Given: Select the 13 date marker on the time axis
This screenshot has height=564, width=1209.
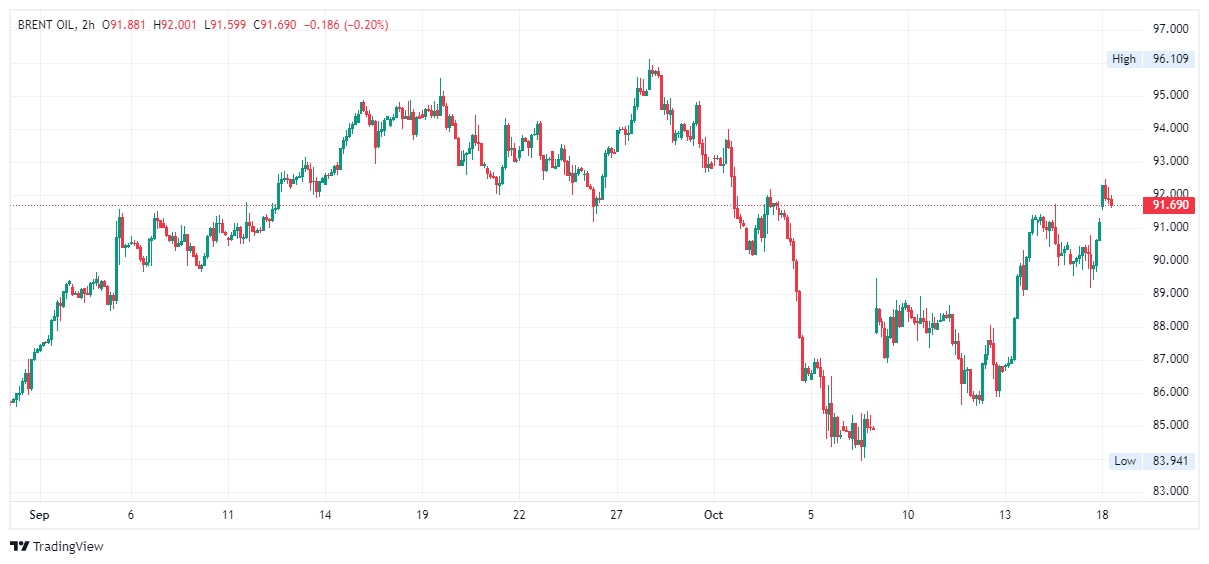Looking at the screenshot, I should click(x=1005, y=515).
